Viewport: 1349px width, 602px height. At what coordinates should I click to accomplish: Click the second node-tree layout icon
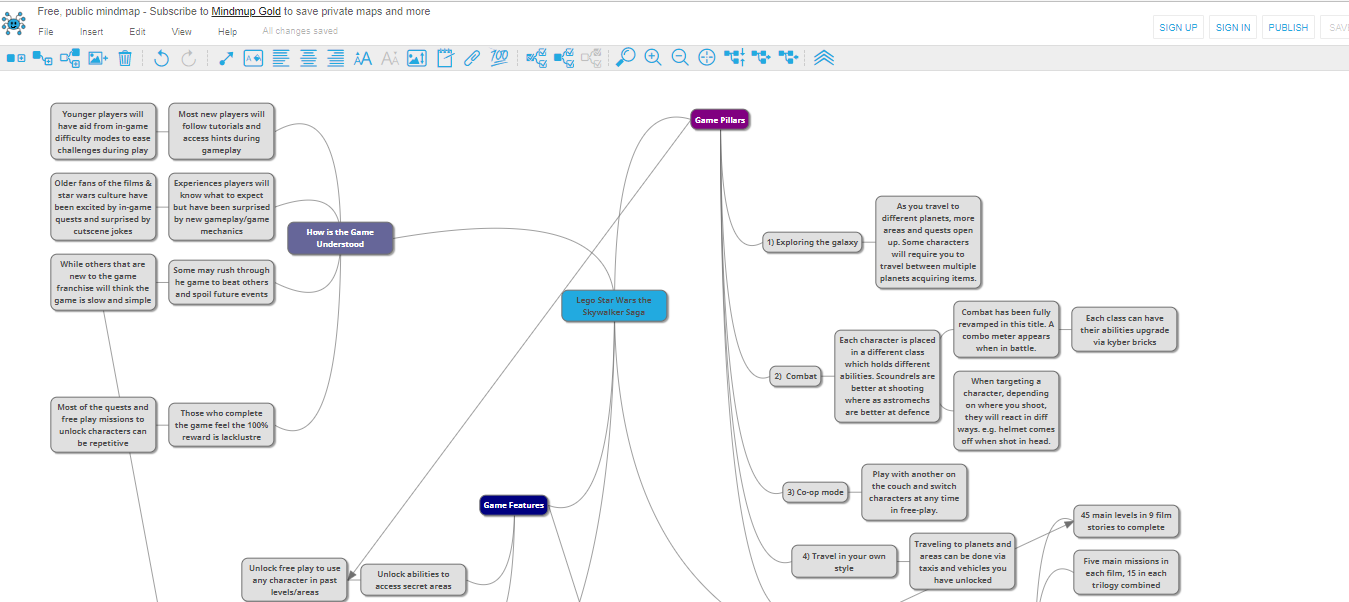(761, 58)
